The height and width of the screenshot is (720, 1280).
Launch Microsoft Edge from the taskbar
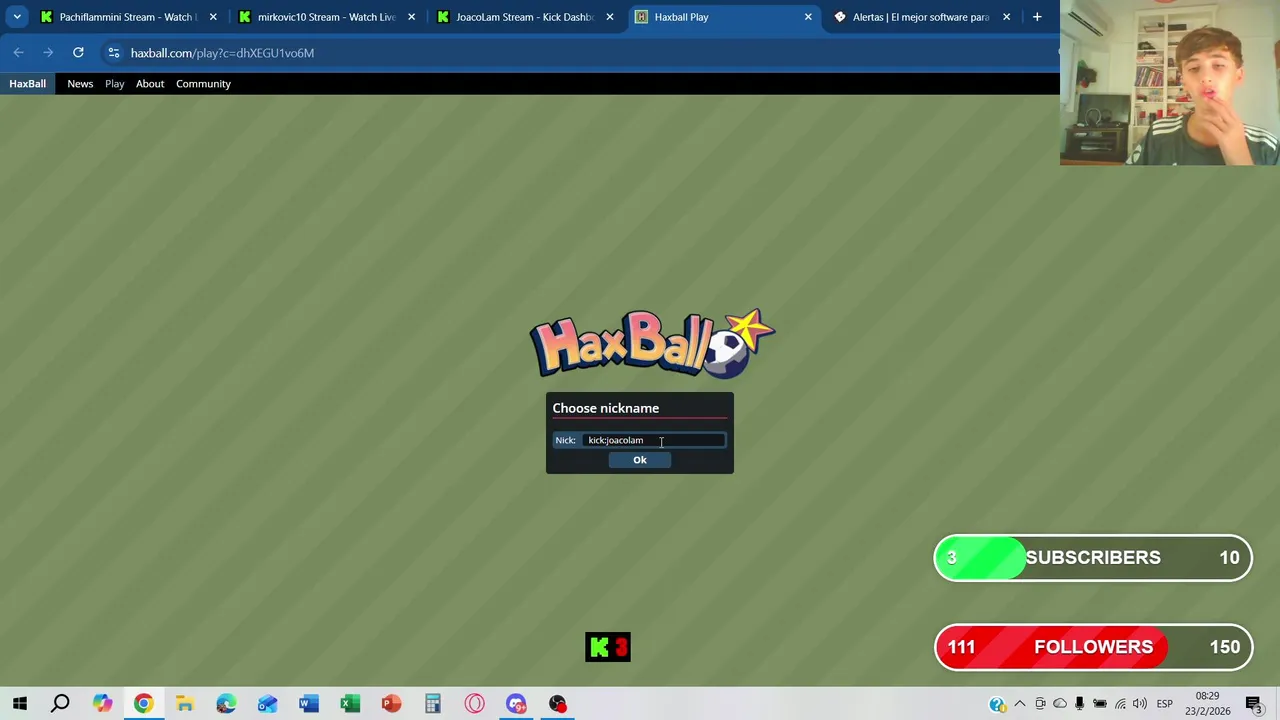[x=226, y=704]
